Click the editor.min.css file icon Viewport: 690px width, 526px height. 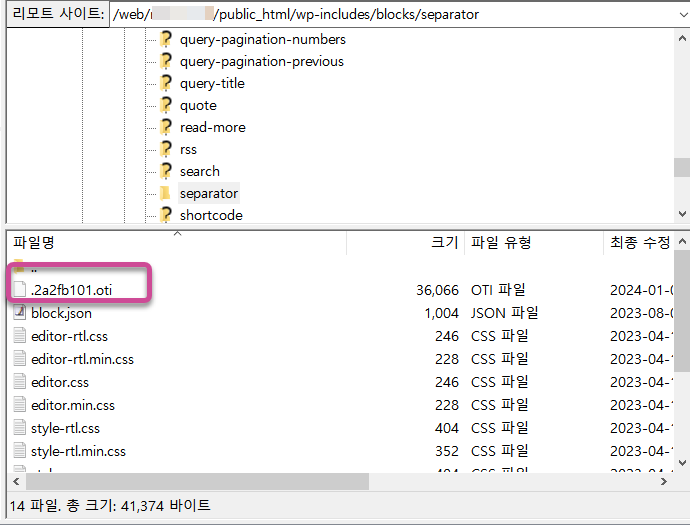[19, 404]
